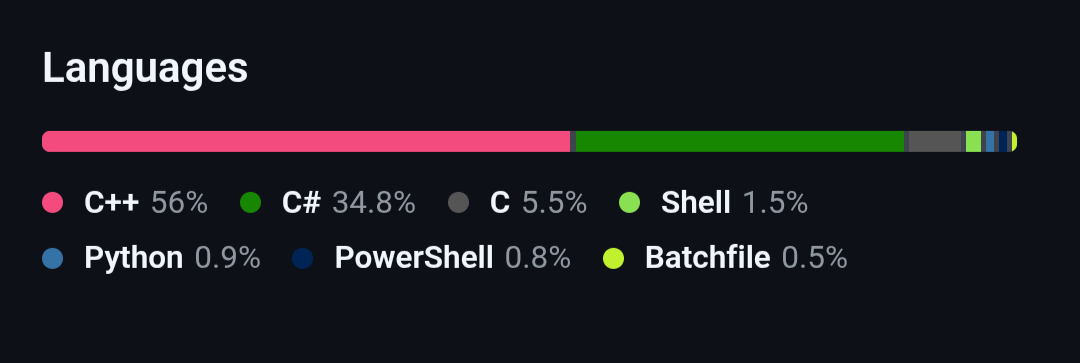Click the gray C language dot
Screen dimensions: 1080x363
click(458, 203)
